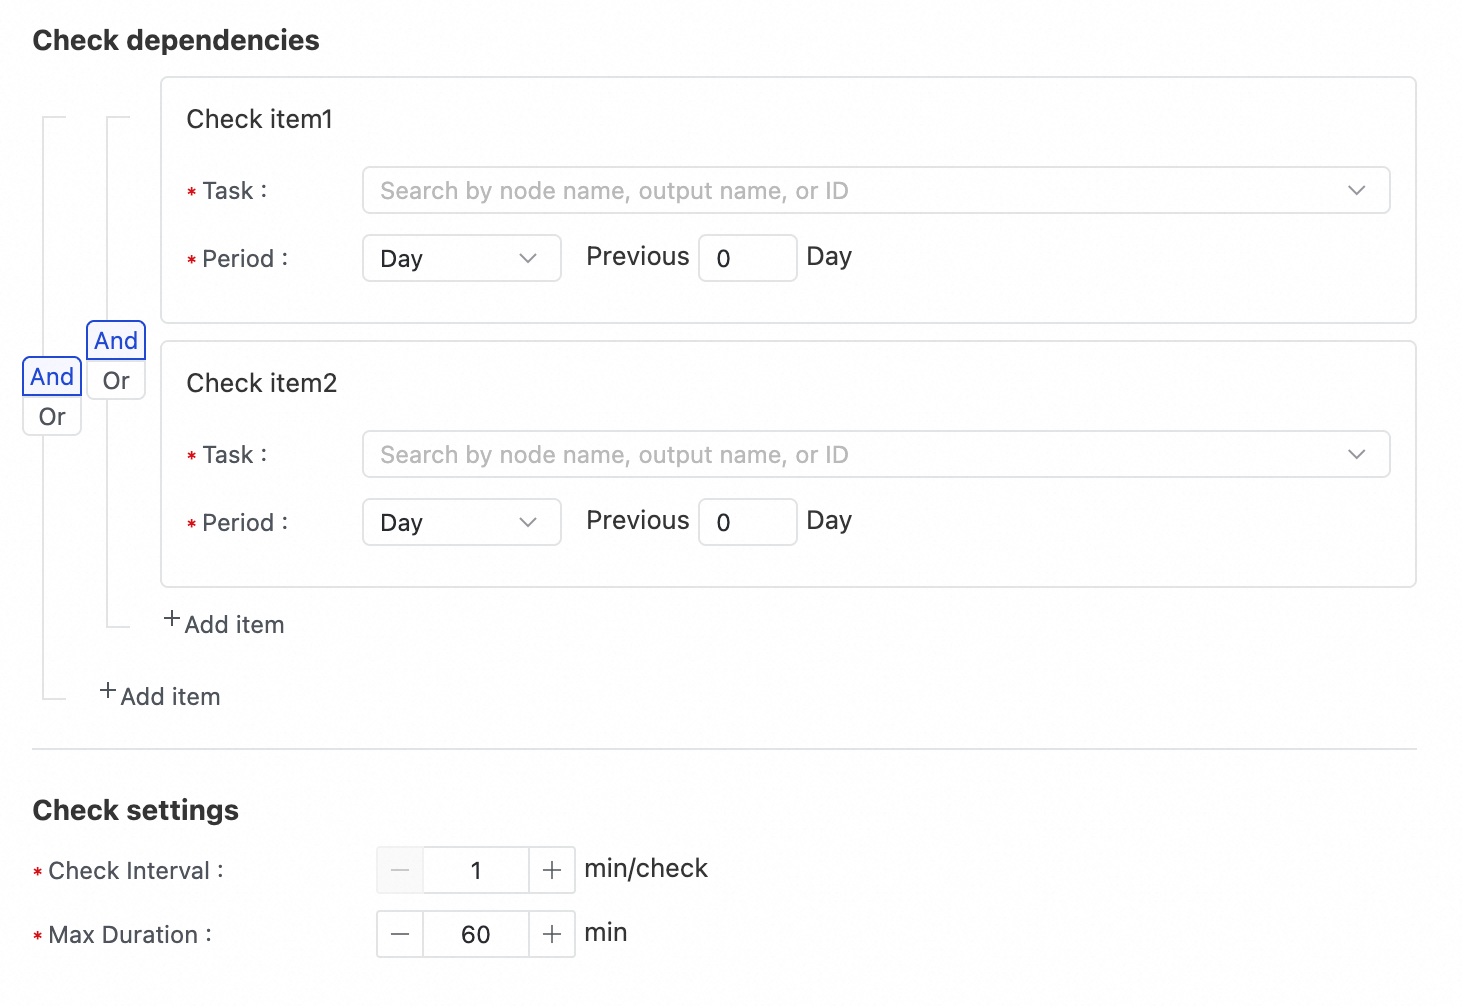Click the outer Add item plus icon
The image size is (1462, 1006).
tap(108, 692)
